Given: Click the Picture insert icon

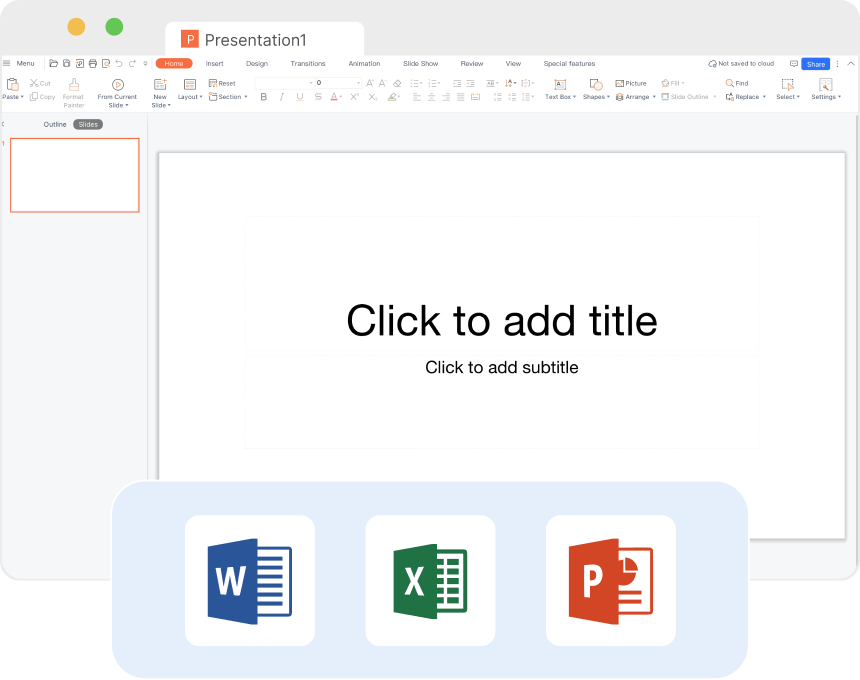Looking at the screenshot, I should (x=620, y=83).
